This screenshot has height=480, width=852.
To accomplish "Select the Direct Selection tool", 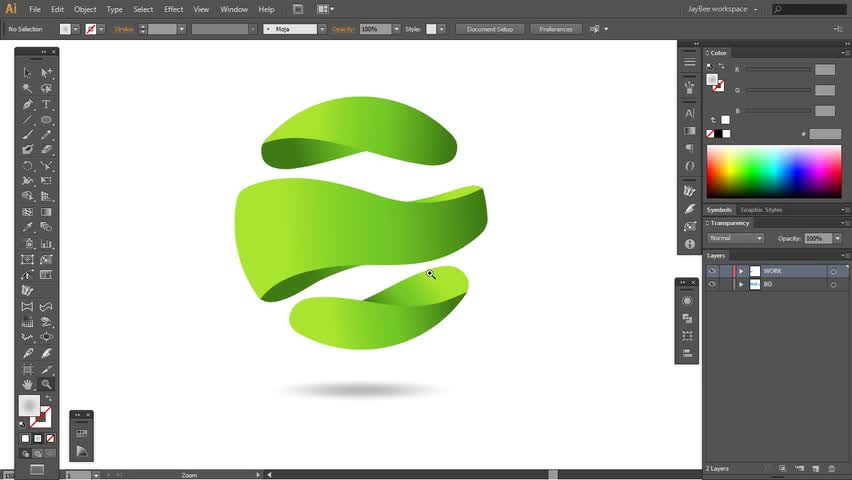I will (46, 73).
